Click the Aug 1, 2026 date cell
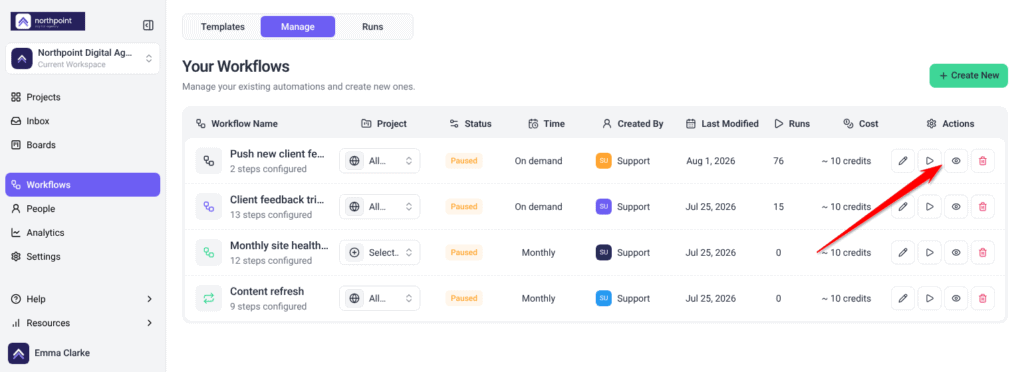The height and width of the screenshot is (372, 1024). click(x=711, y=161)
